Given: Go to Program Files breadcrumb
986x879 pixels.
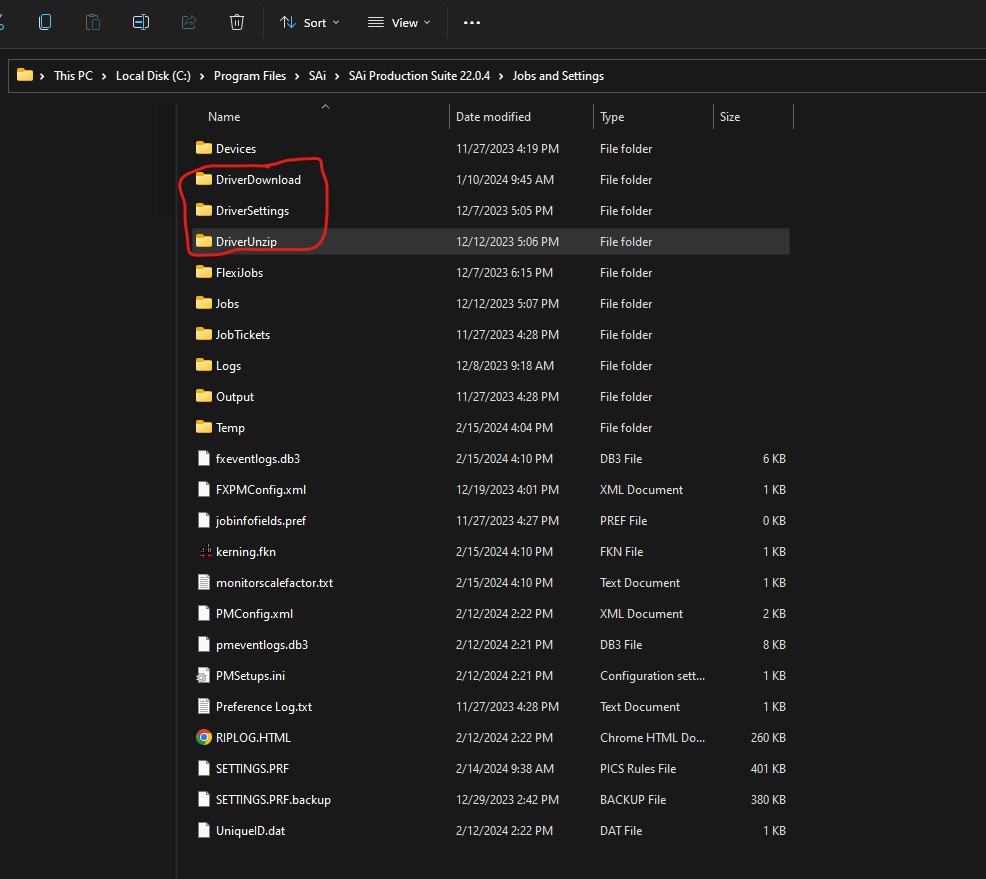Looking at the screenshot, I should [250, 76].
